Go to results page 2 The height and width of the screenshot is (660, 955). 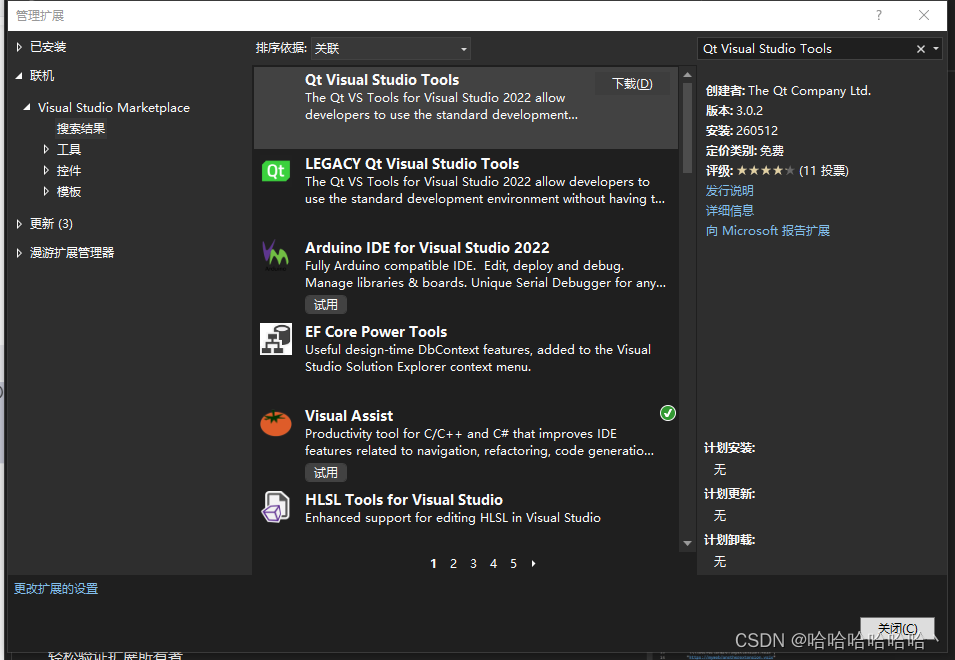(453, 564)
